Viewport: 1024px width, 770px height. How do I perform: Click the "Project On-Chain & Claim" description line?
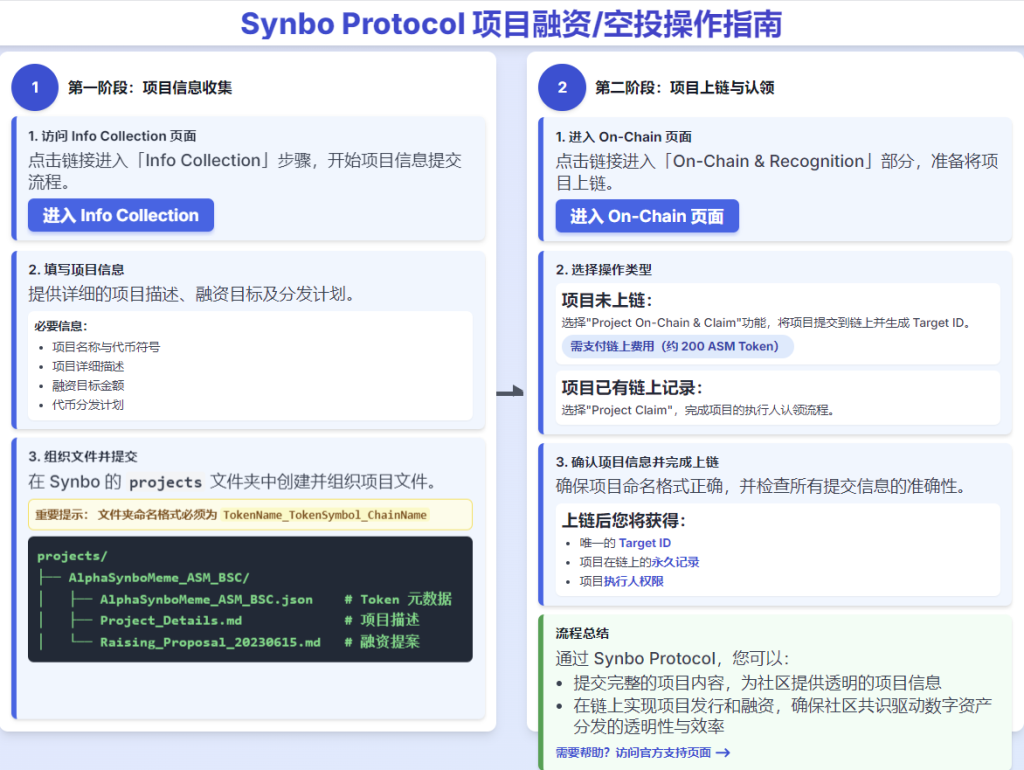point(768,323)
